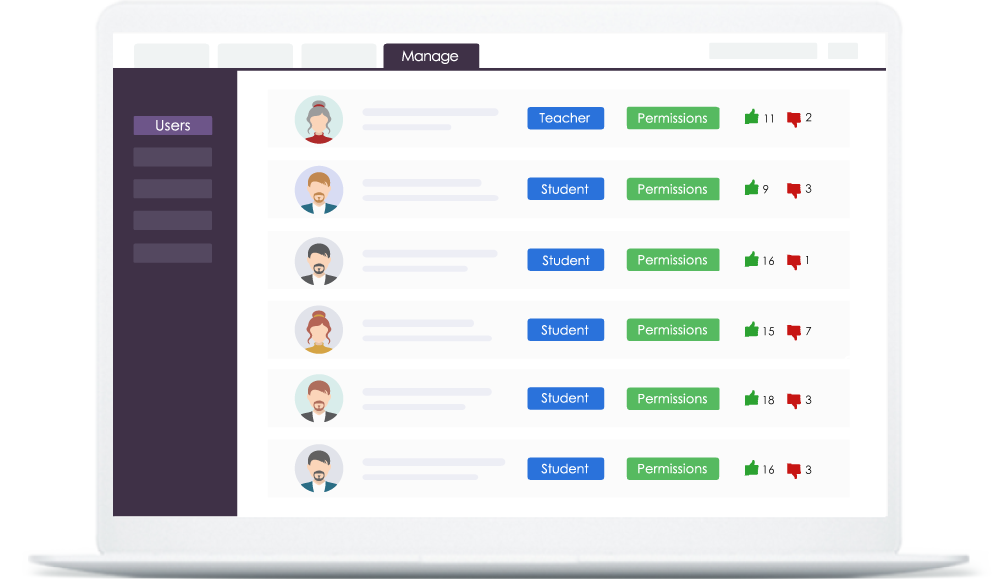Viewport: 997px width, 579px height.
Task: Click the Teacher role button
Action: (x=565, y=118)
